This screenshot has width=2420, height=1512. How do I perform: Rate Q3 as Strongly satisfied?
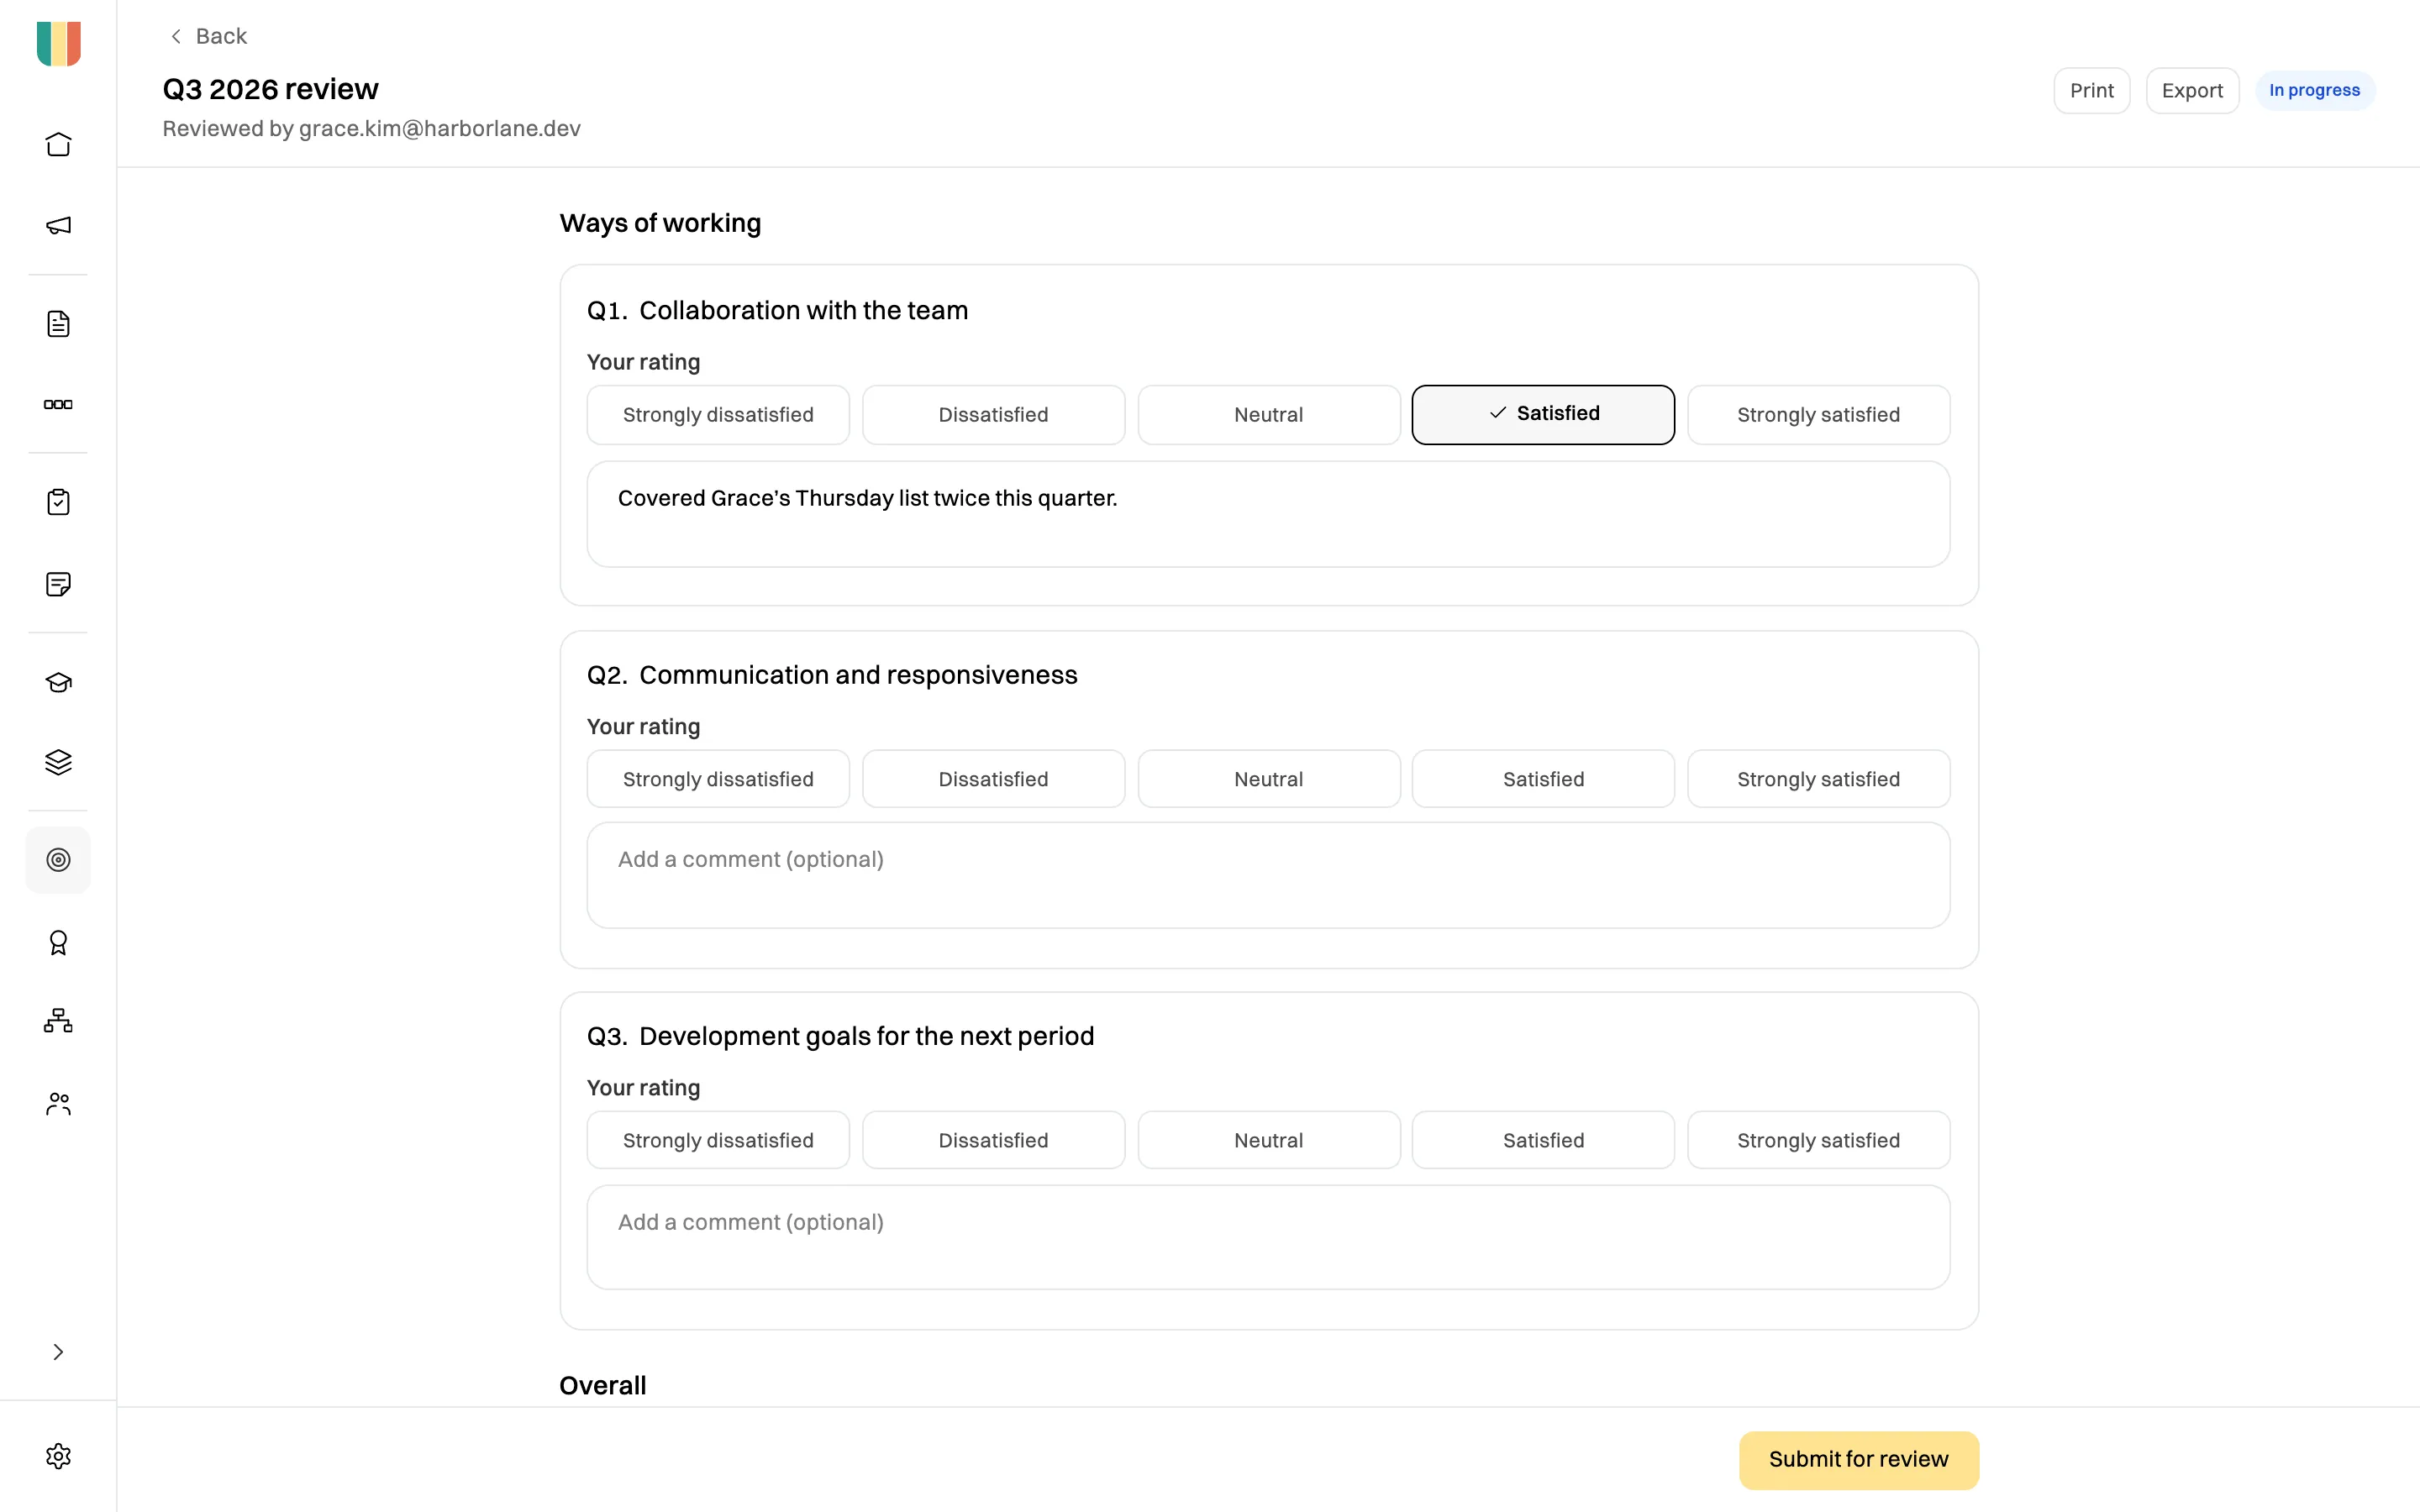click(1818, 1140)
